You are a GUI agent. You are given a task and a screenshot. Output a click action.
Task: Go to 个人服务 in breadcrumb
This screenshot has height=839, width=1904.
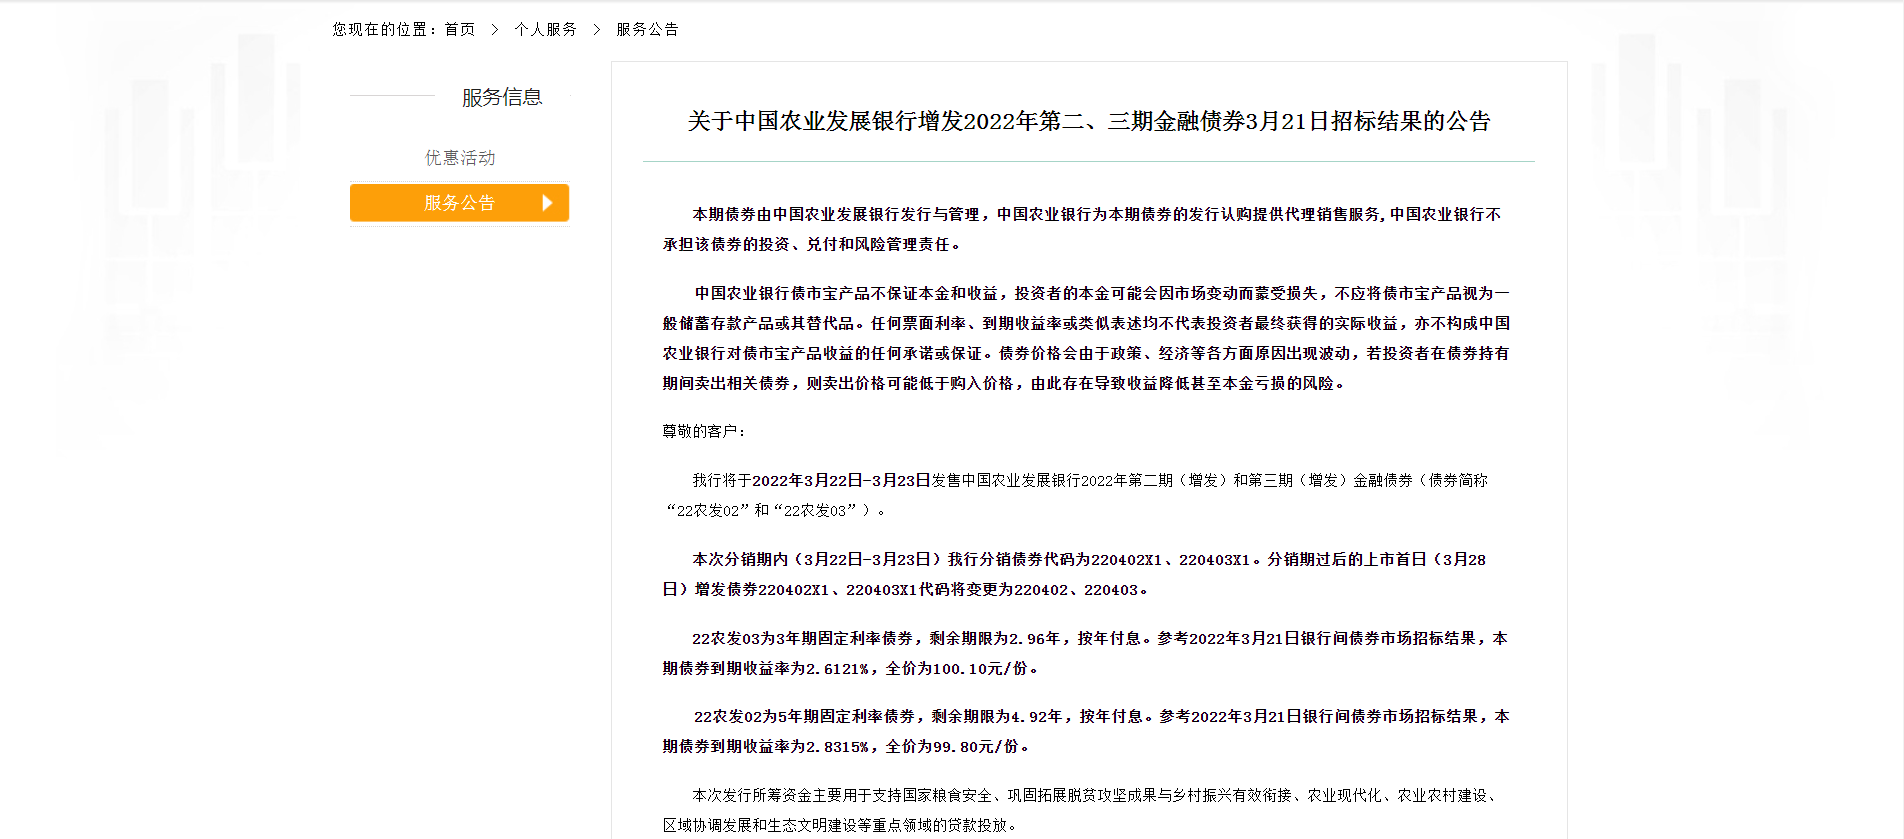click(546, 30)
